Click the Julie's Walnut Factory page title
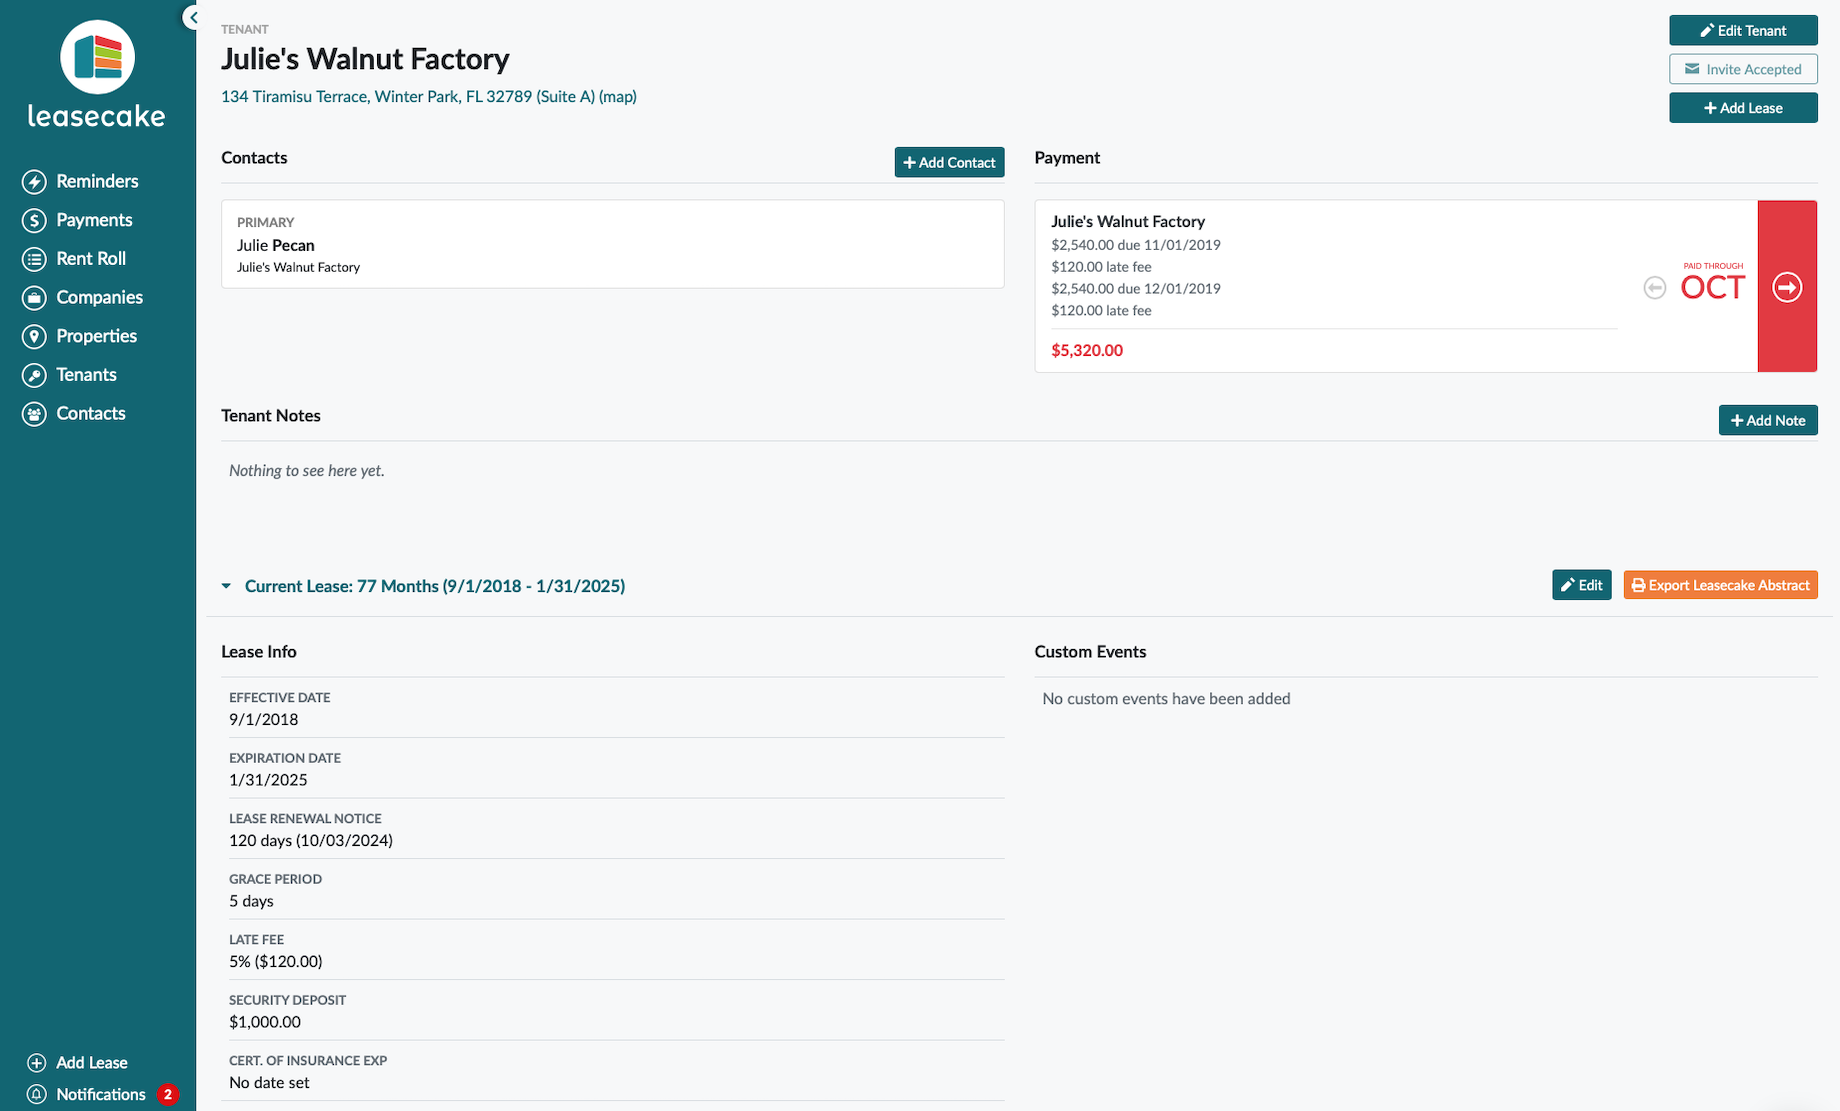Screen dimensions: 1840x1111 point(365,59)
